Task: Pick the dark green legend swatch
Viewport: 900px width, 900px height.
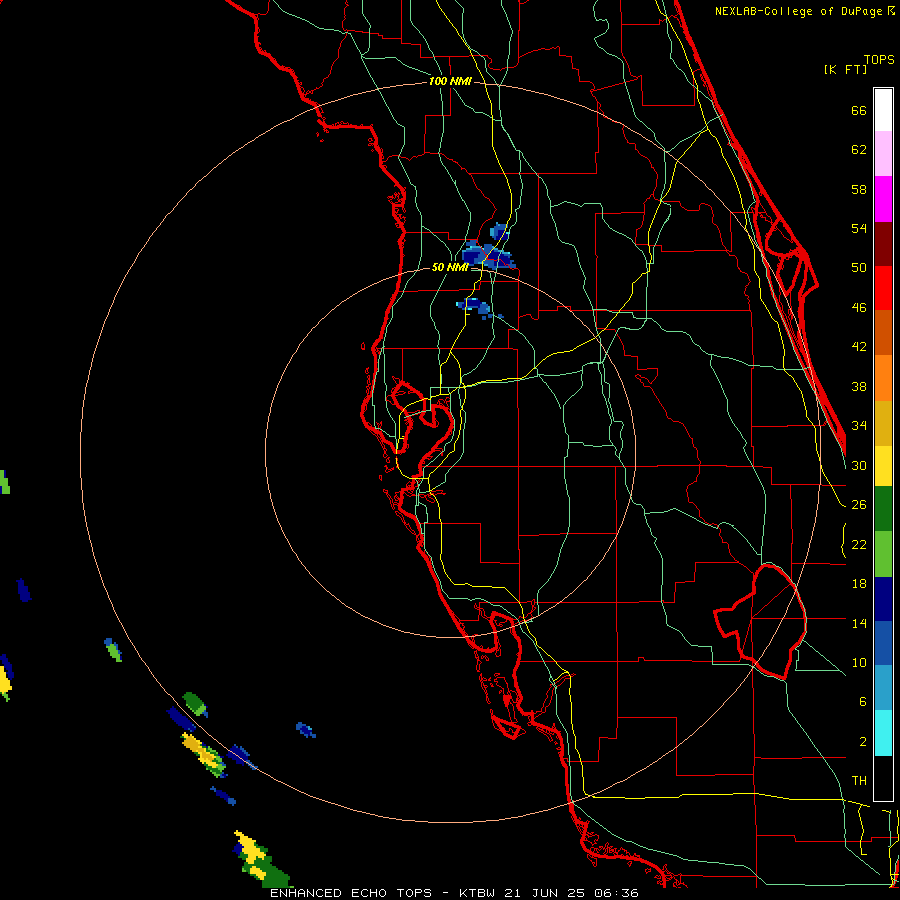Action: tap(883, 509)
